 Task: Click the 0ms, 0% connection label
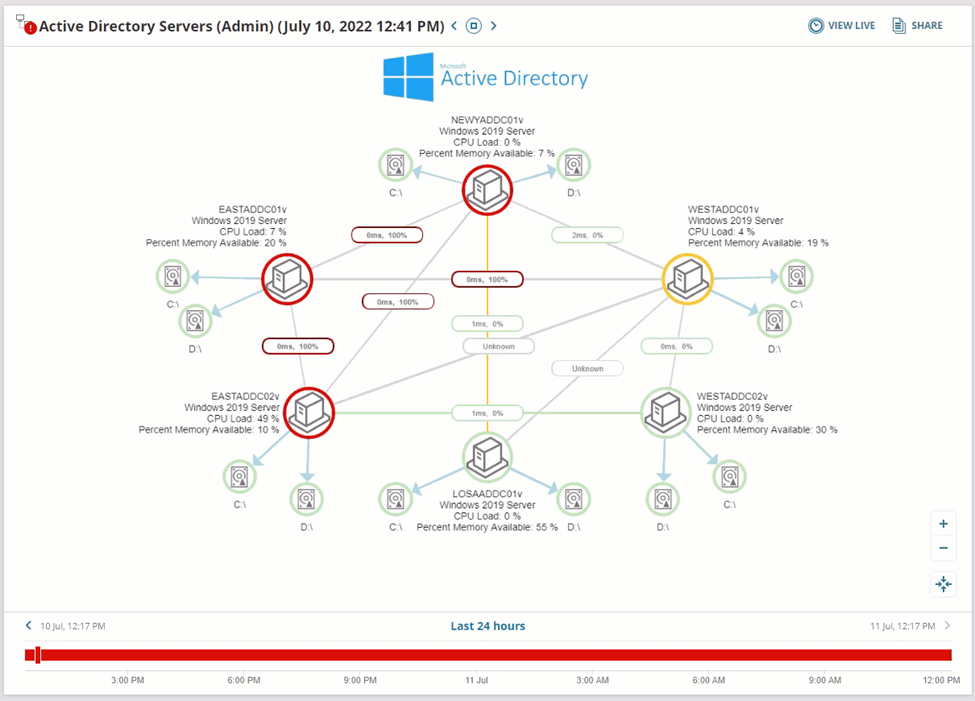coord(677,346)
